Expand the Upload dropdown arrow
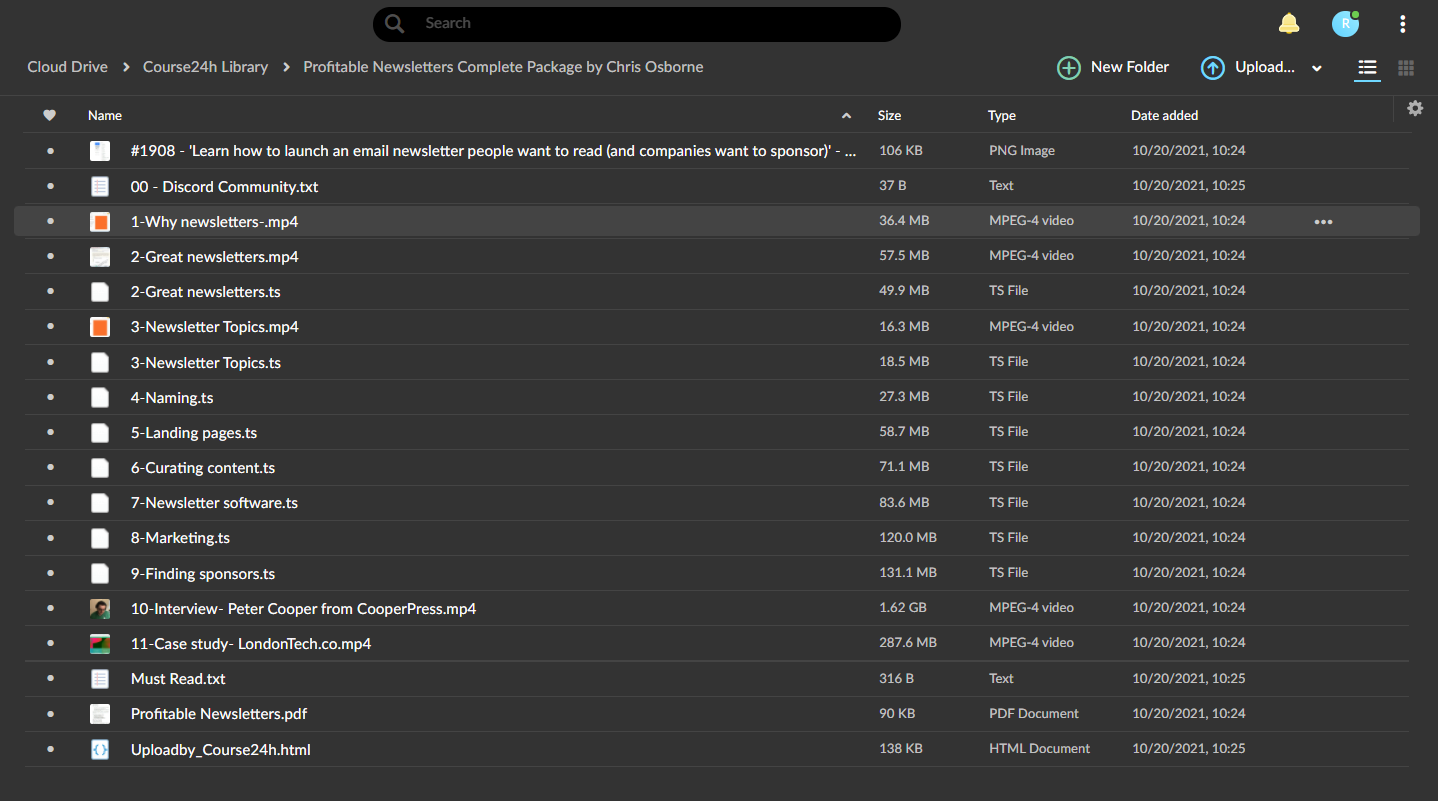The height and width of the screenshot is (801, 1438). pyautogui.click(x=1317, y=68)
